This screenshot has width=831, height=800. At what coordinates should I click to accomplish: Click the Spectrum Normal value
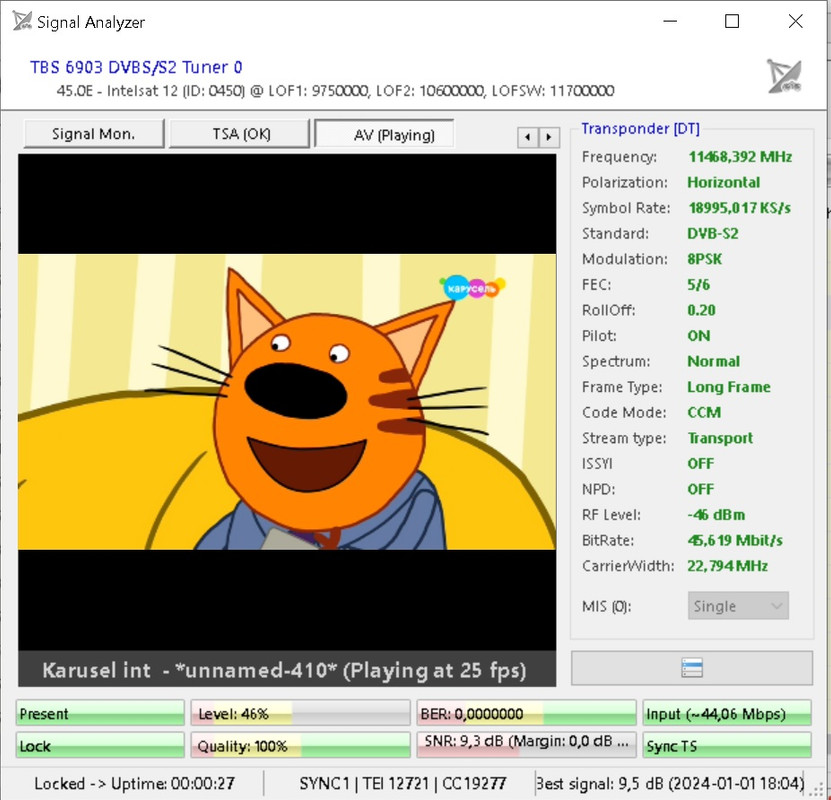pyautogui.click(x=713, y=361)
